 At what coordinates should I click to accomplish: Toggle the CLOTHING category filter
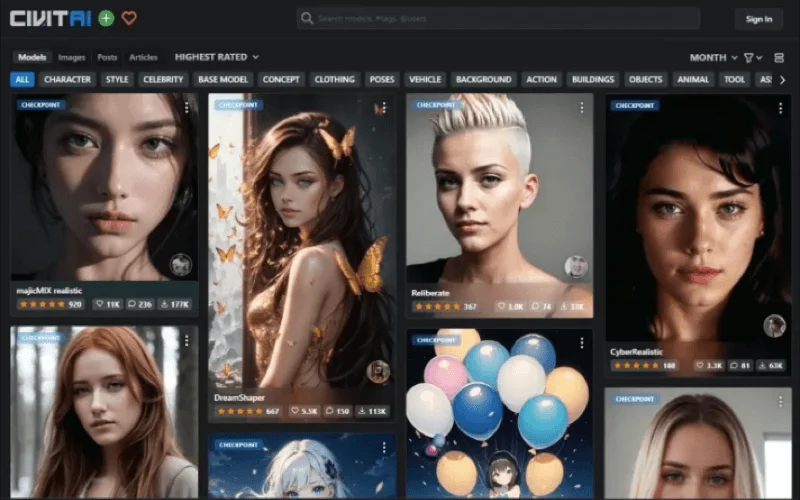click(x=334, y=80)
